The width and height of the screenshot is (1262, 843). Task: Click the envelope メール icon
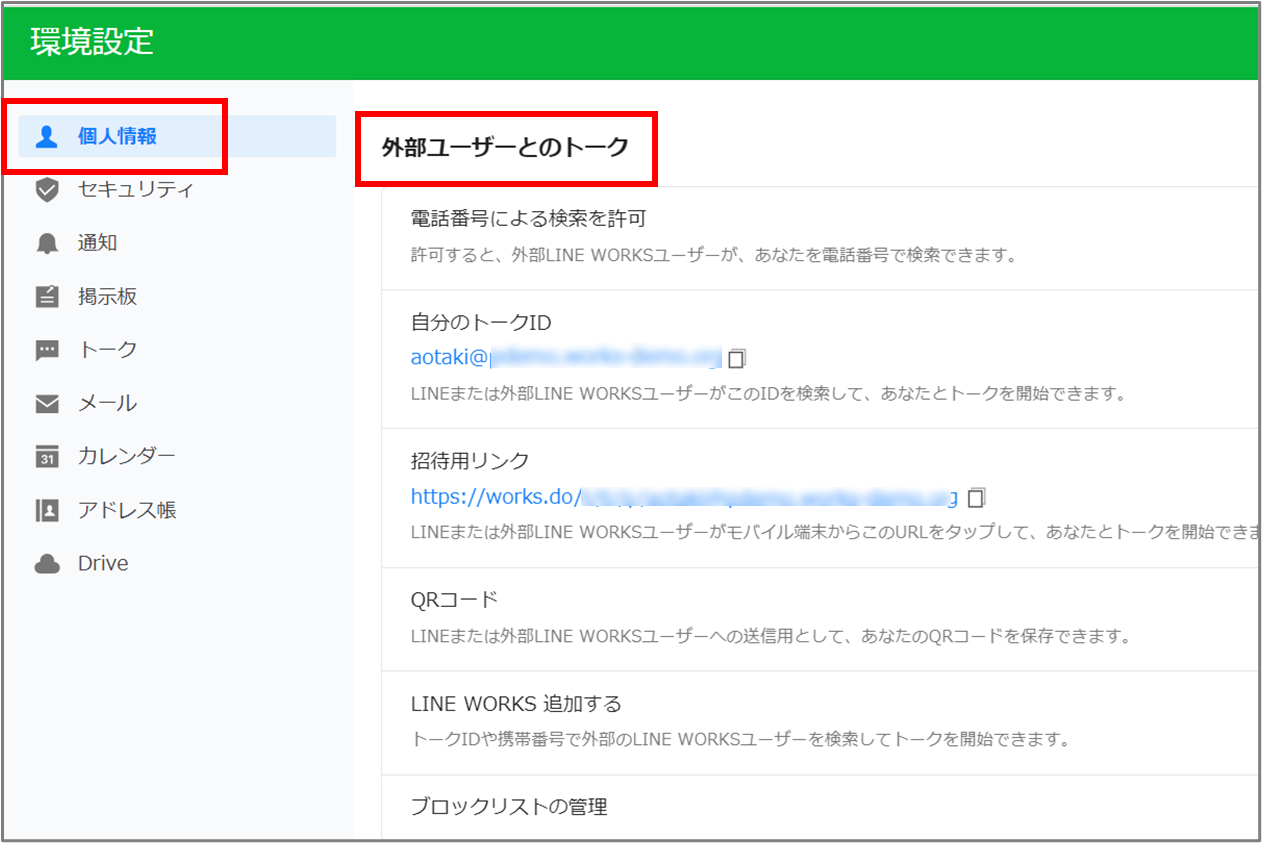tap(47, 404)
